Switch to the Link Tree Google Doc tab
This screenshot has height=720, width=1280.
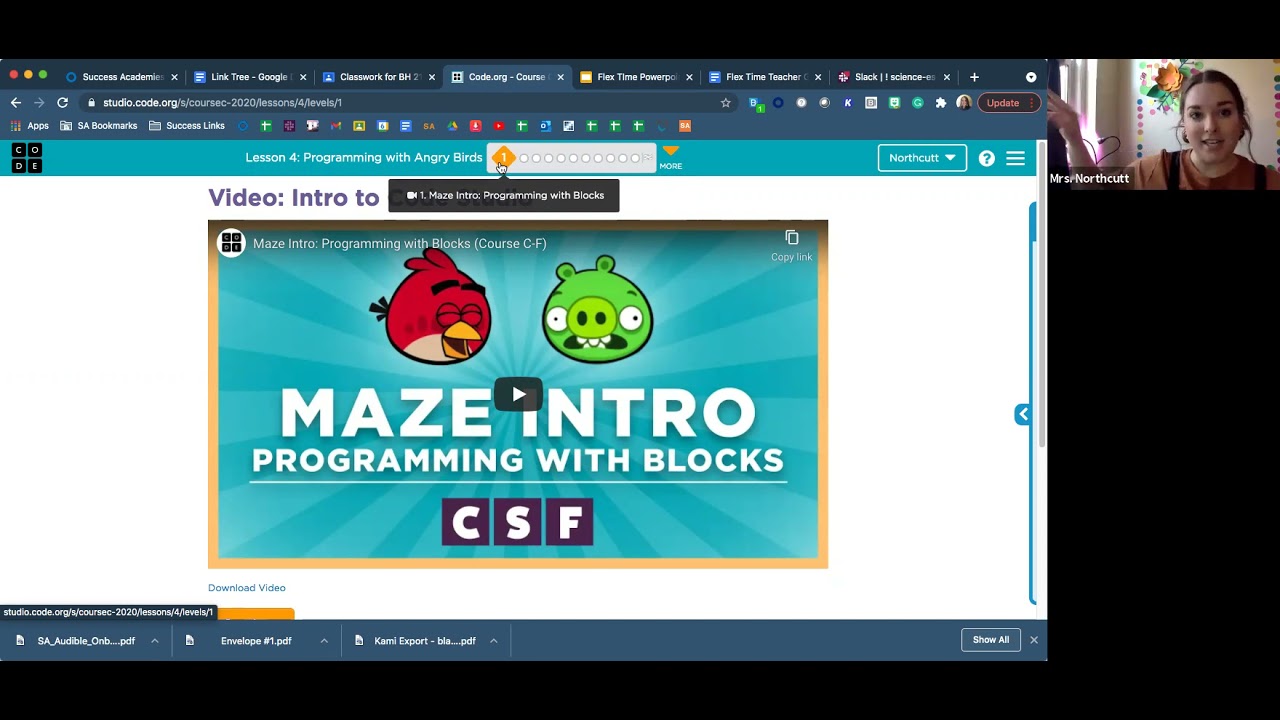pyautogui.click(x=250, y=77)
